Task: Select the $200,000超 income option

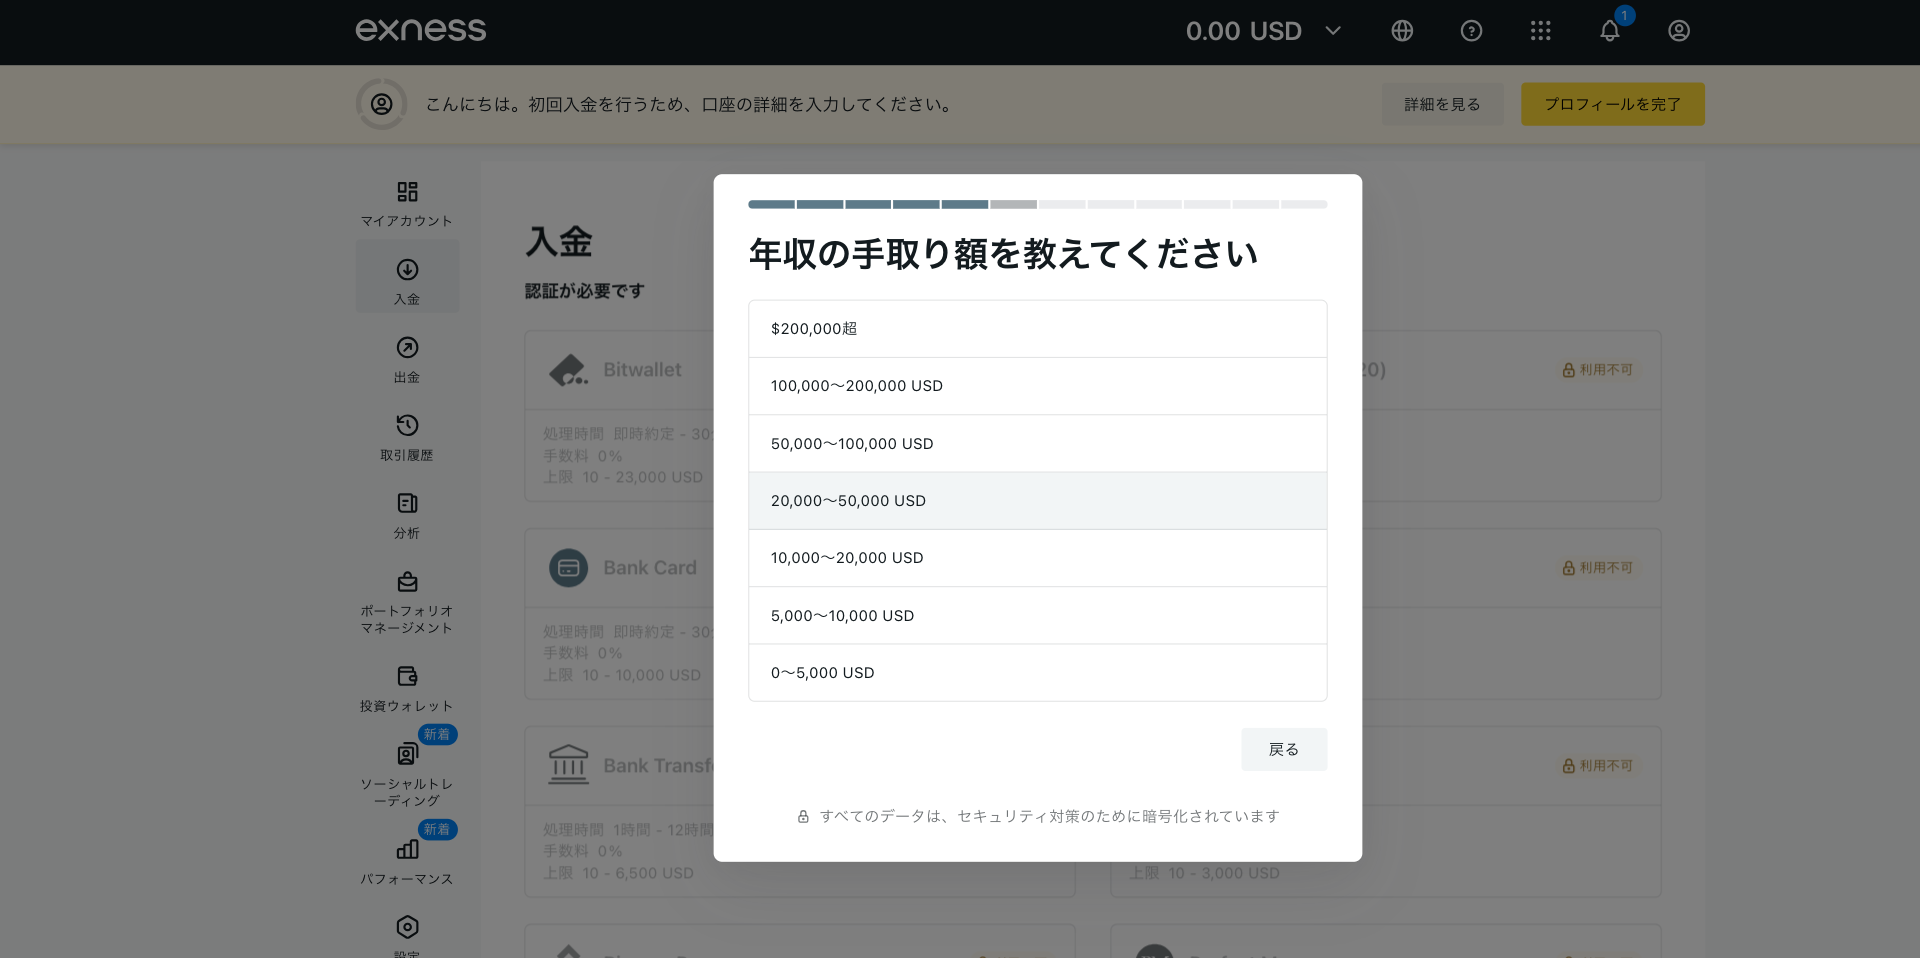Action: point(1037,329)
